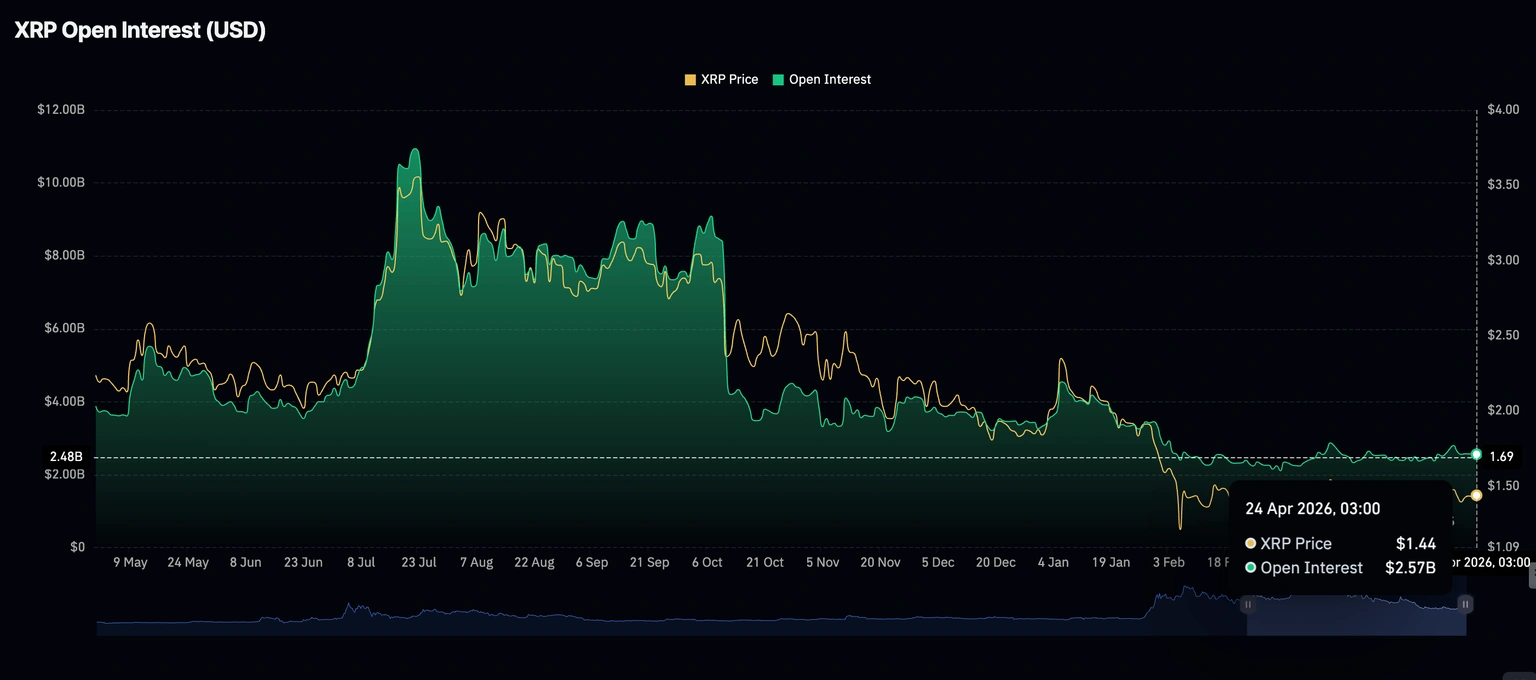Click the tooltip yellow XRP Price dot
This screenshot has width=1536, height=680.
[x=1250, y=543]
